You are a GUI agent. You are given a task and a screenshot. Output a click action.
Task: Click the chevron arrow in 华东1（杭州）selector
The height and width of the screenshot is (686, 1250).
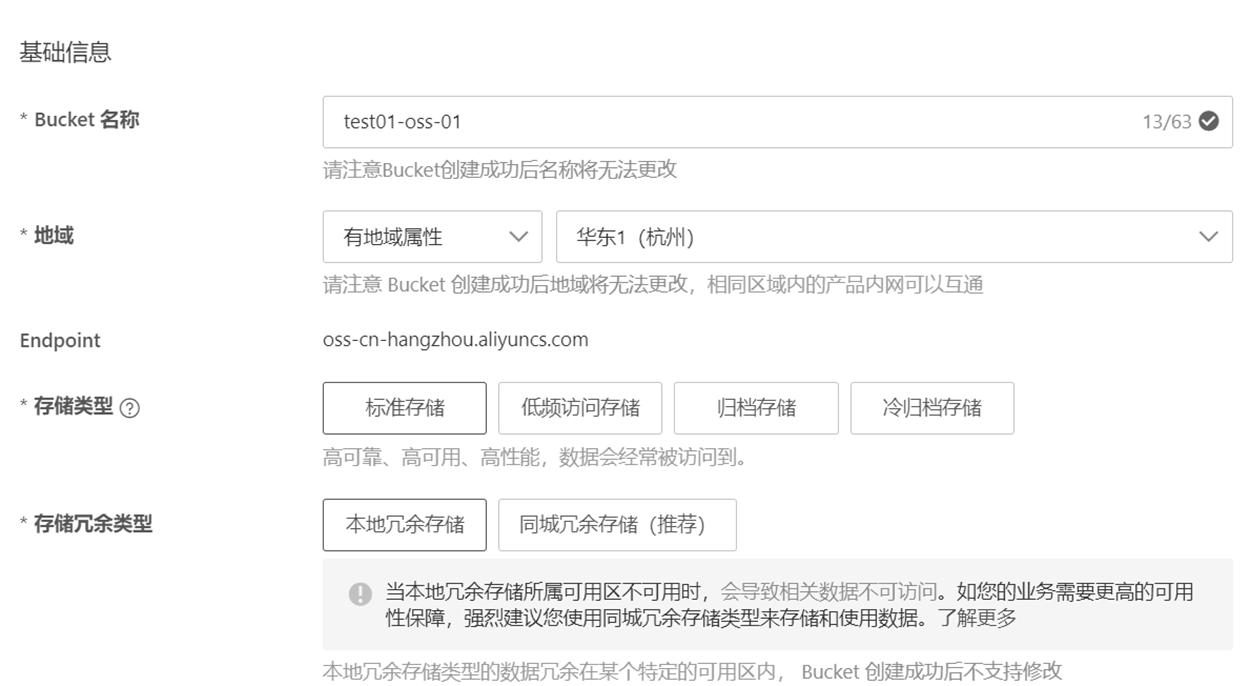(1208, 237)
